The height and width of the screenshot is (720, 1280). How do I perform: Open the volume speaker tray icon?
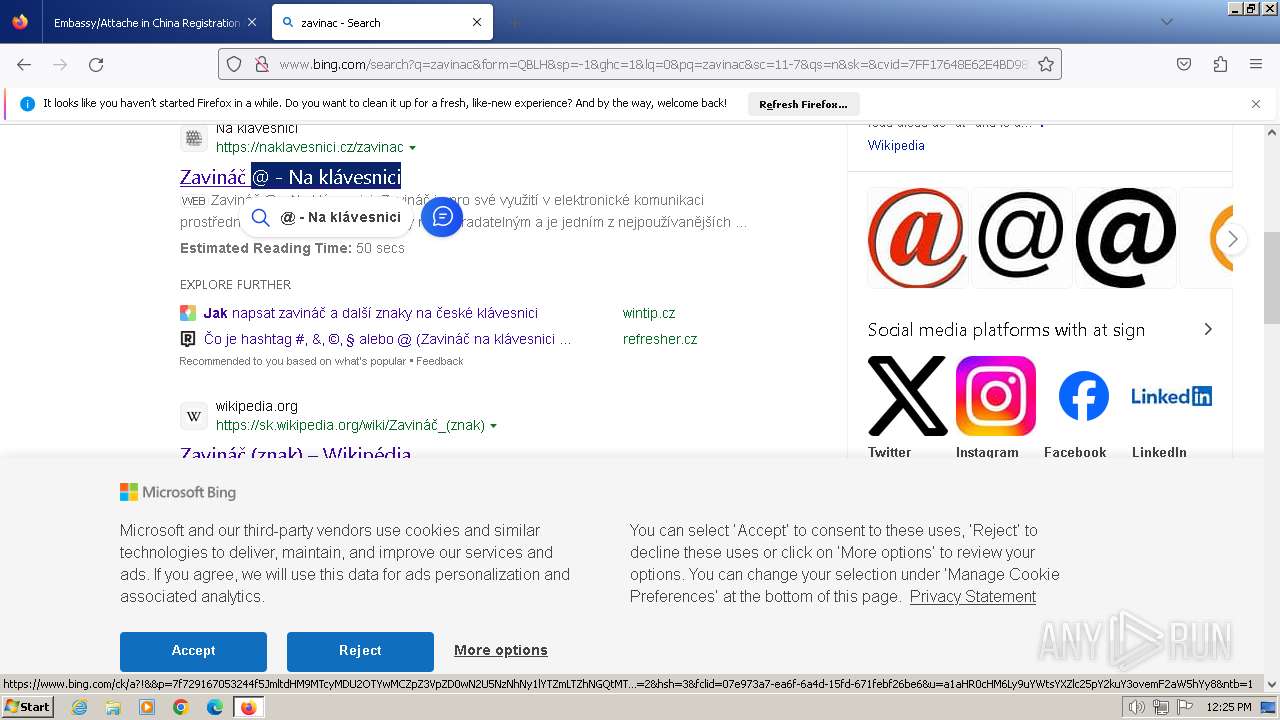tap(1137, 707)
